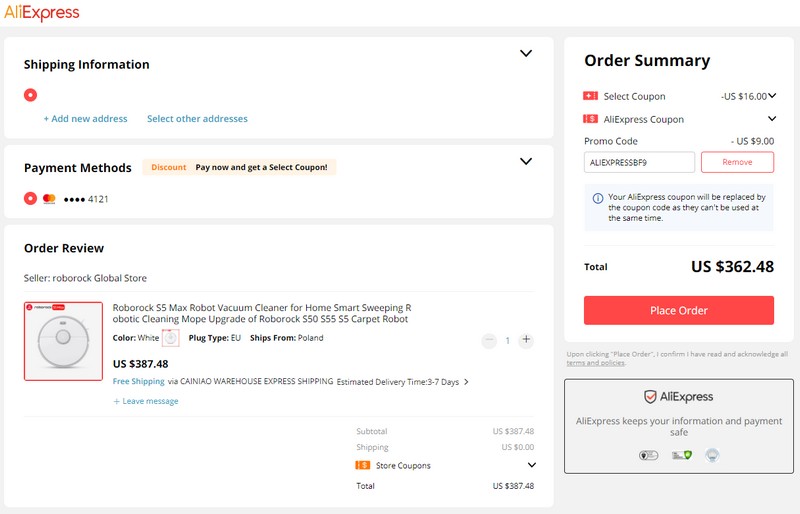The width and height of the screenshot is (800, 514).
Task: Click the green shield security badge icon
Action: point(682,455)
